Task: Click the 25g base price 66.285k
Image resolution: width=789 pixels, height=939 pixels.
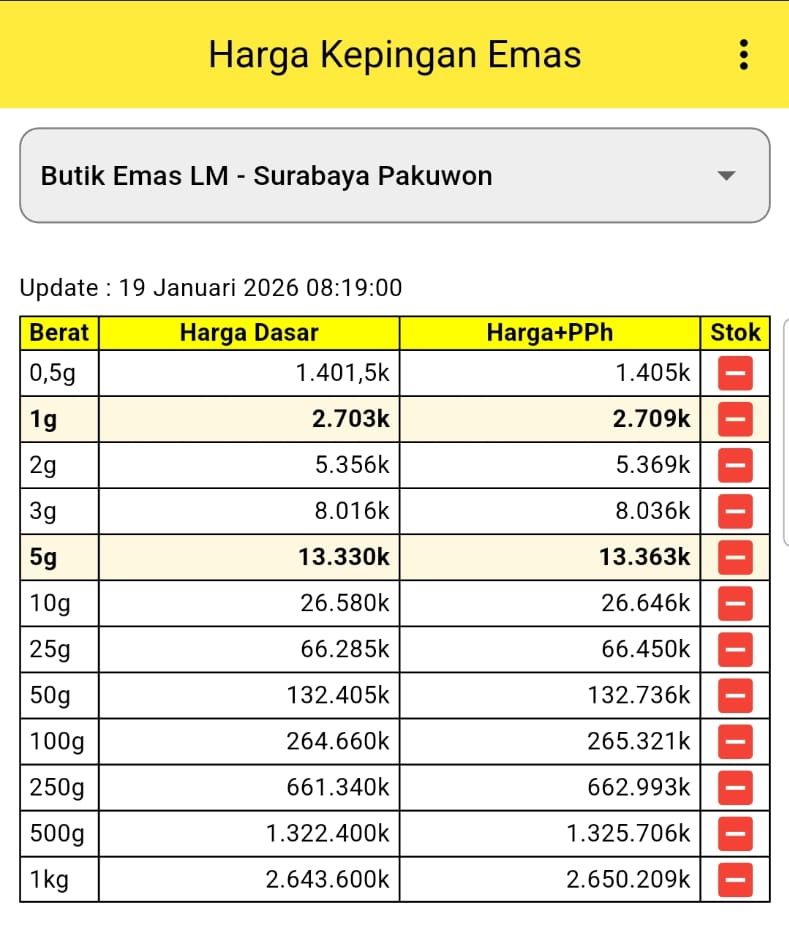Action: pos(345,649)
